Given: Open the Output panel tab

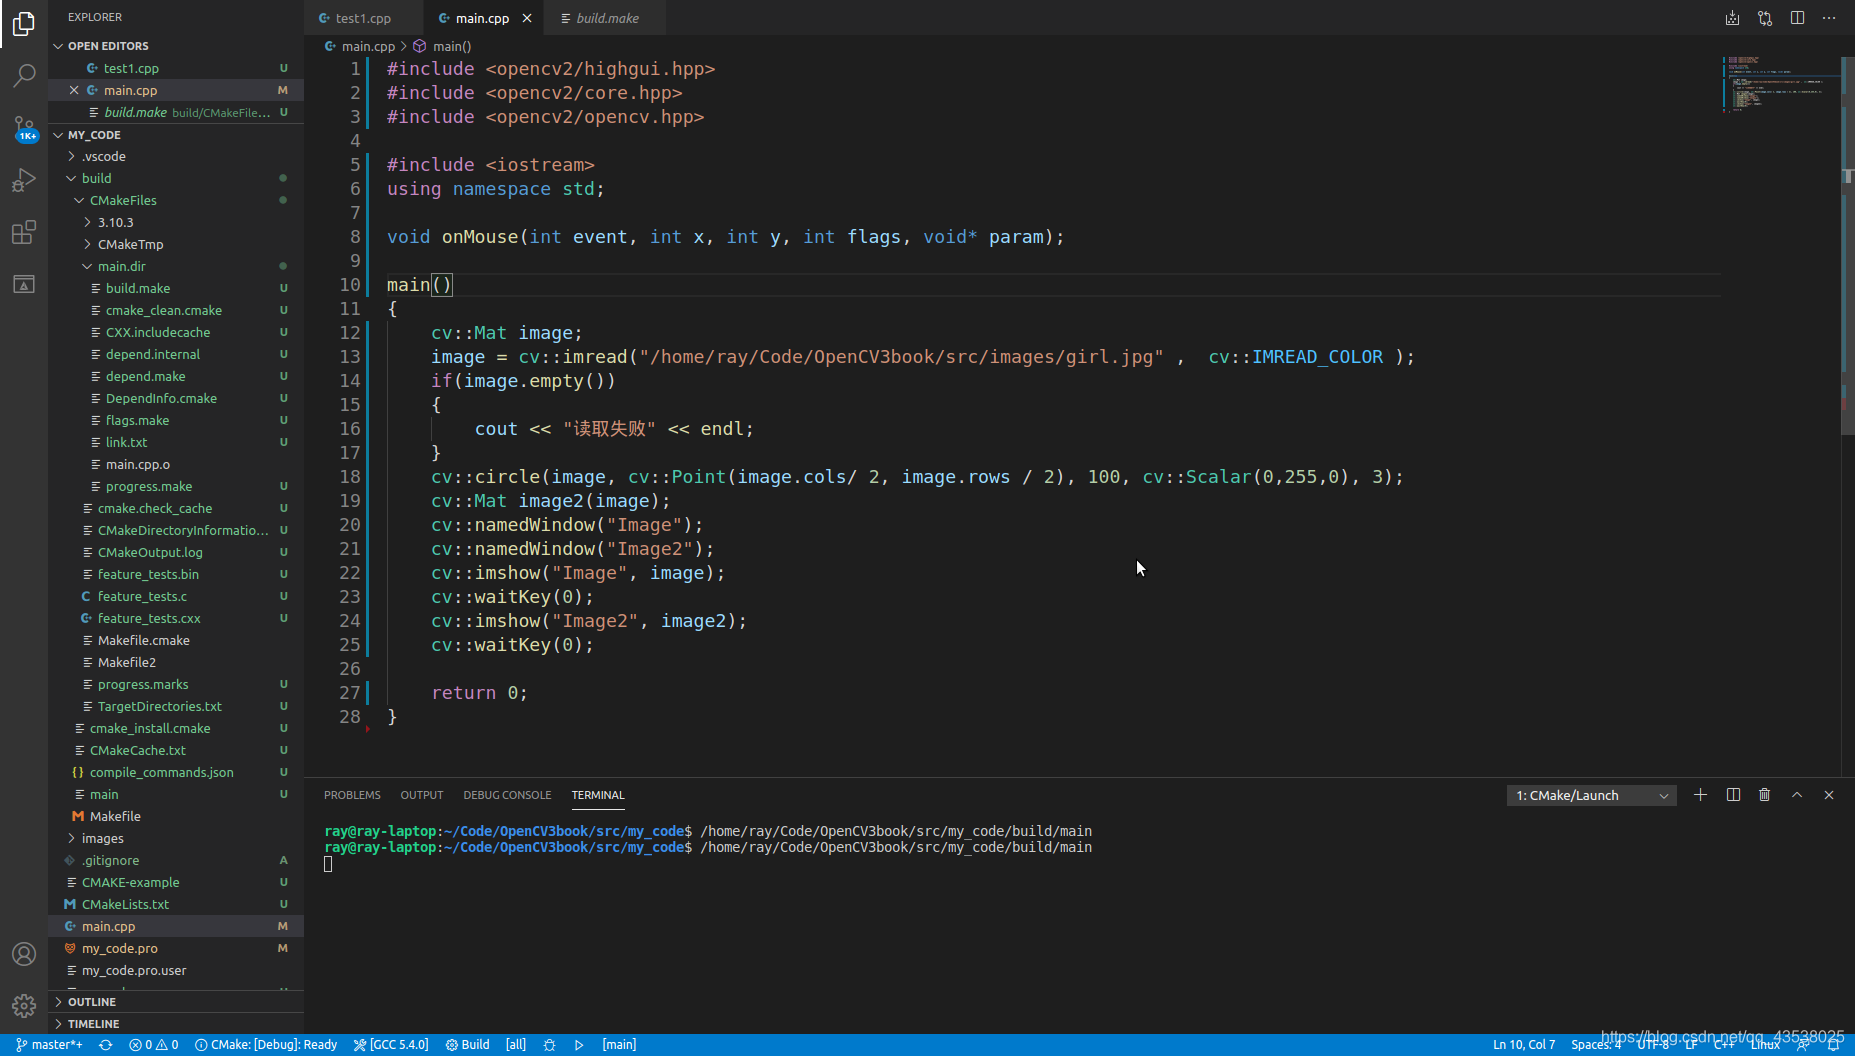Looking at the screenshot, I should [x=422, y=795].
